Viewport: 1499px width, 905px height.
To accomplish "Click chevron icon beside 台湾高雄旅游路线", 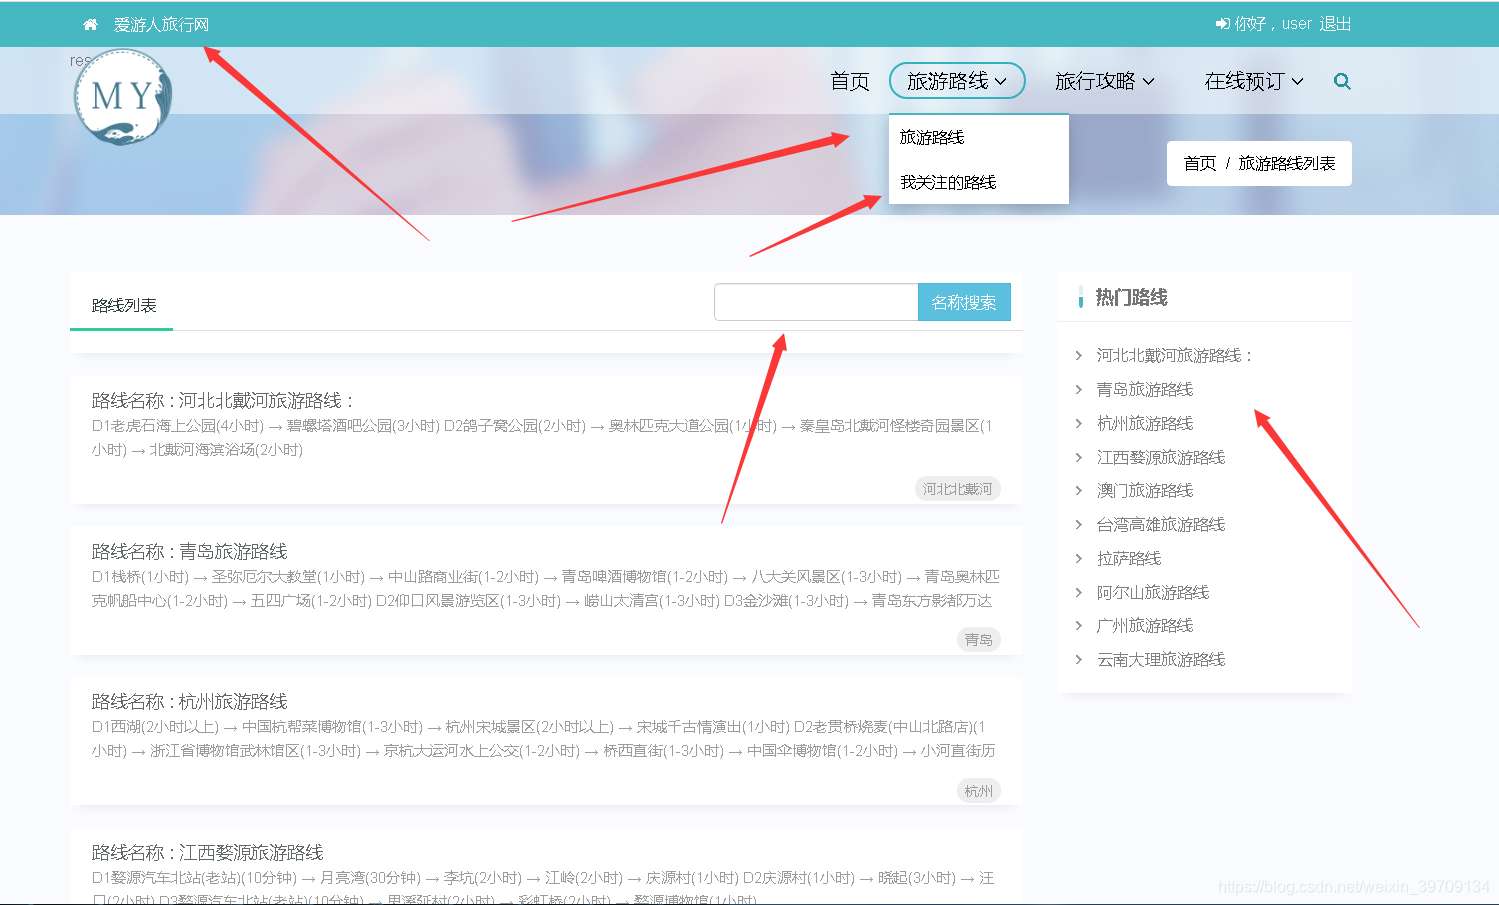I will coord(1078,524).
